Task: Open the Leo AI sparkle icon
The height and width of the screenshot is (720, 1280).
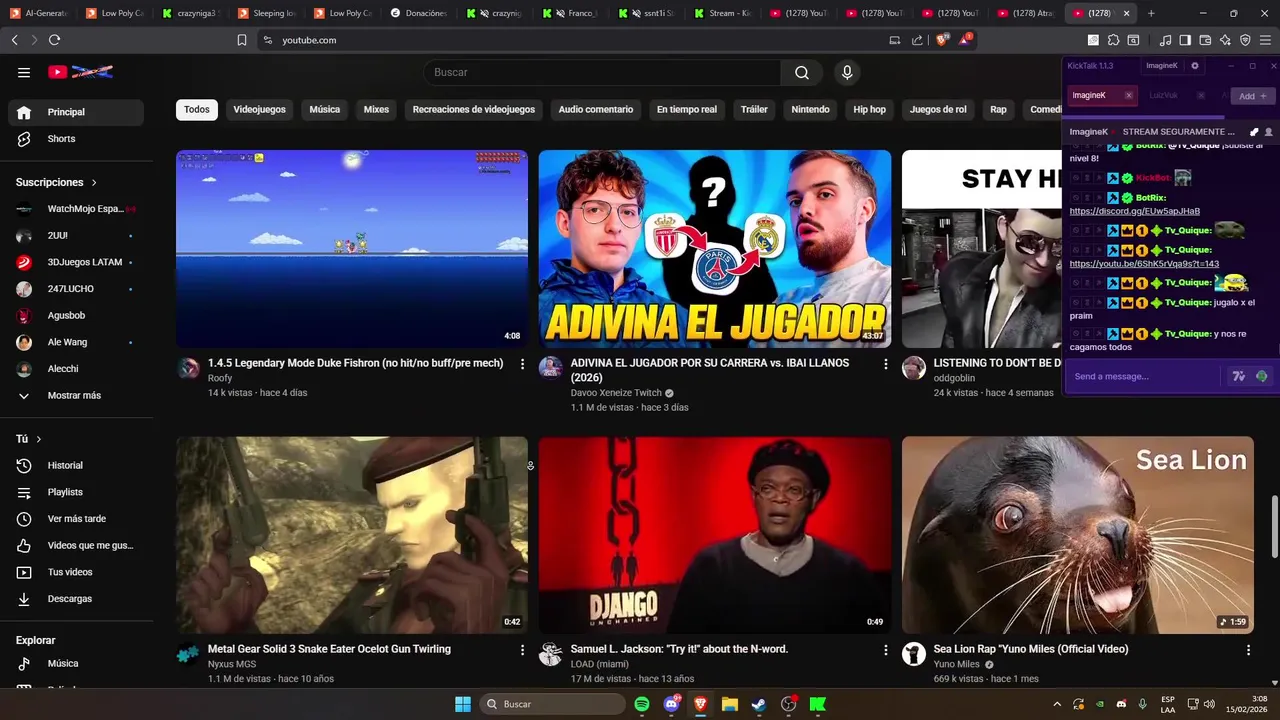Action: (1225, 40)
